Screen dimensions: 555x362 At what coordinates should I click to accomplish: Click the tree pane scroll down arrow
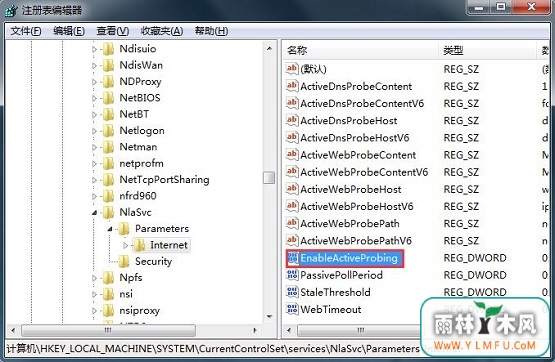(269, 316)
